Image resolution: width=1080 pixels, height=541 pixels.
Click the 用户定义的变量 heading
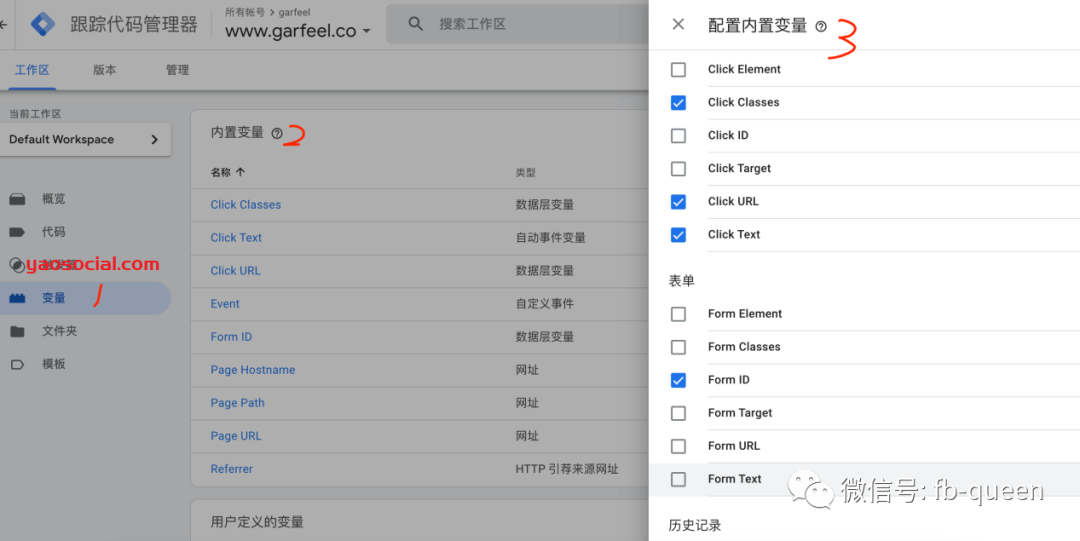click(257, 522)
